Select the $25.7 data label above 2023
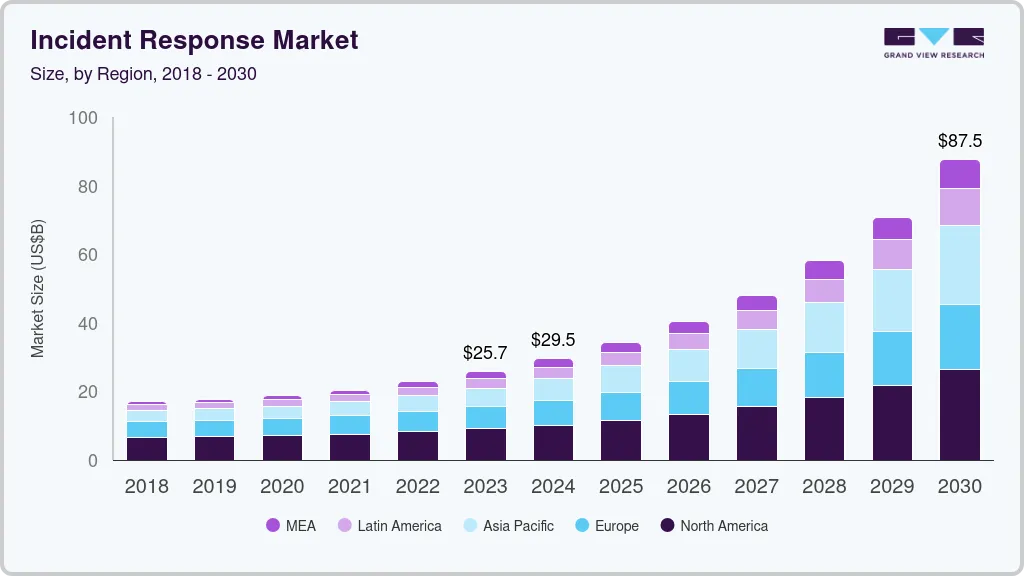This screenshot has width=1024, height=576. (485, 353)
